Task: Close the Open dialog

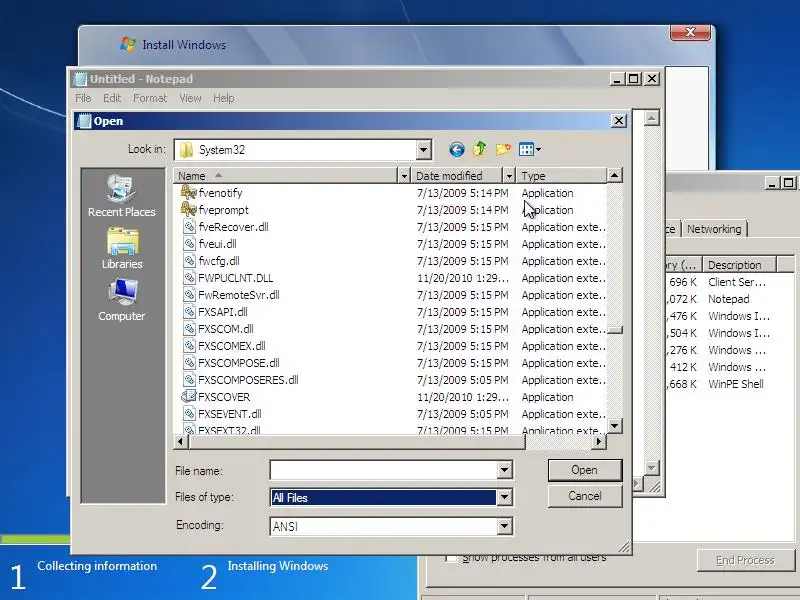Action: pos(618,121)
